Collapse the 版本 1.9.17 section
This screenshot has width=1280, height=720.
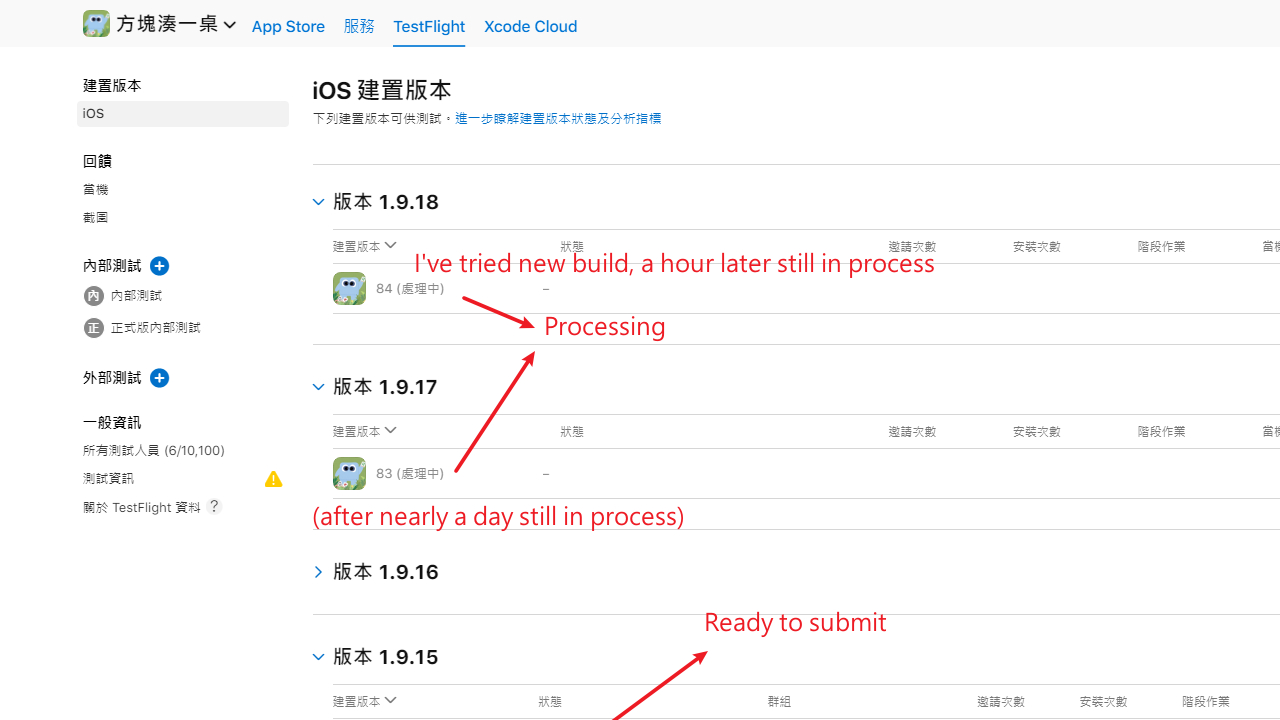[x=319, y=387]
